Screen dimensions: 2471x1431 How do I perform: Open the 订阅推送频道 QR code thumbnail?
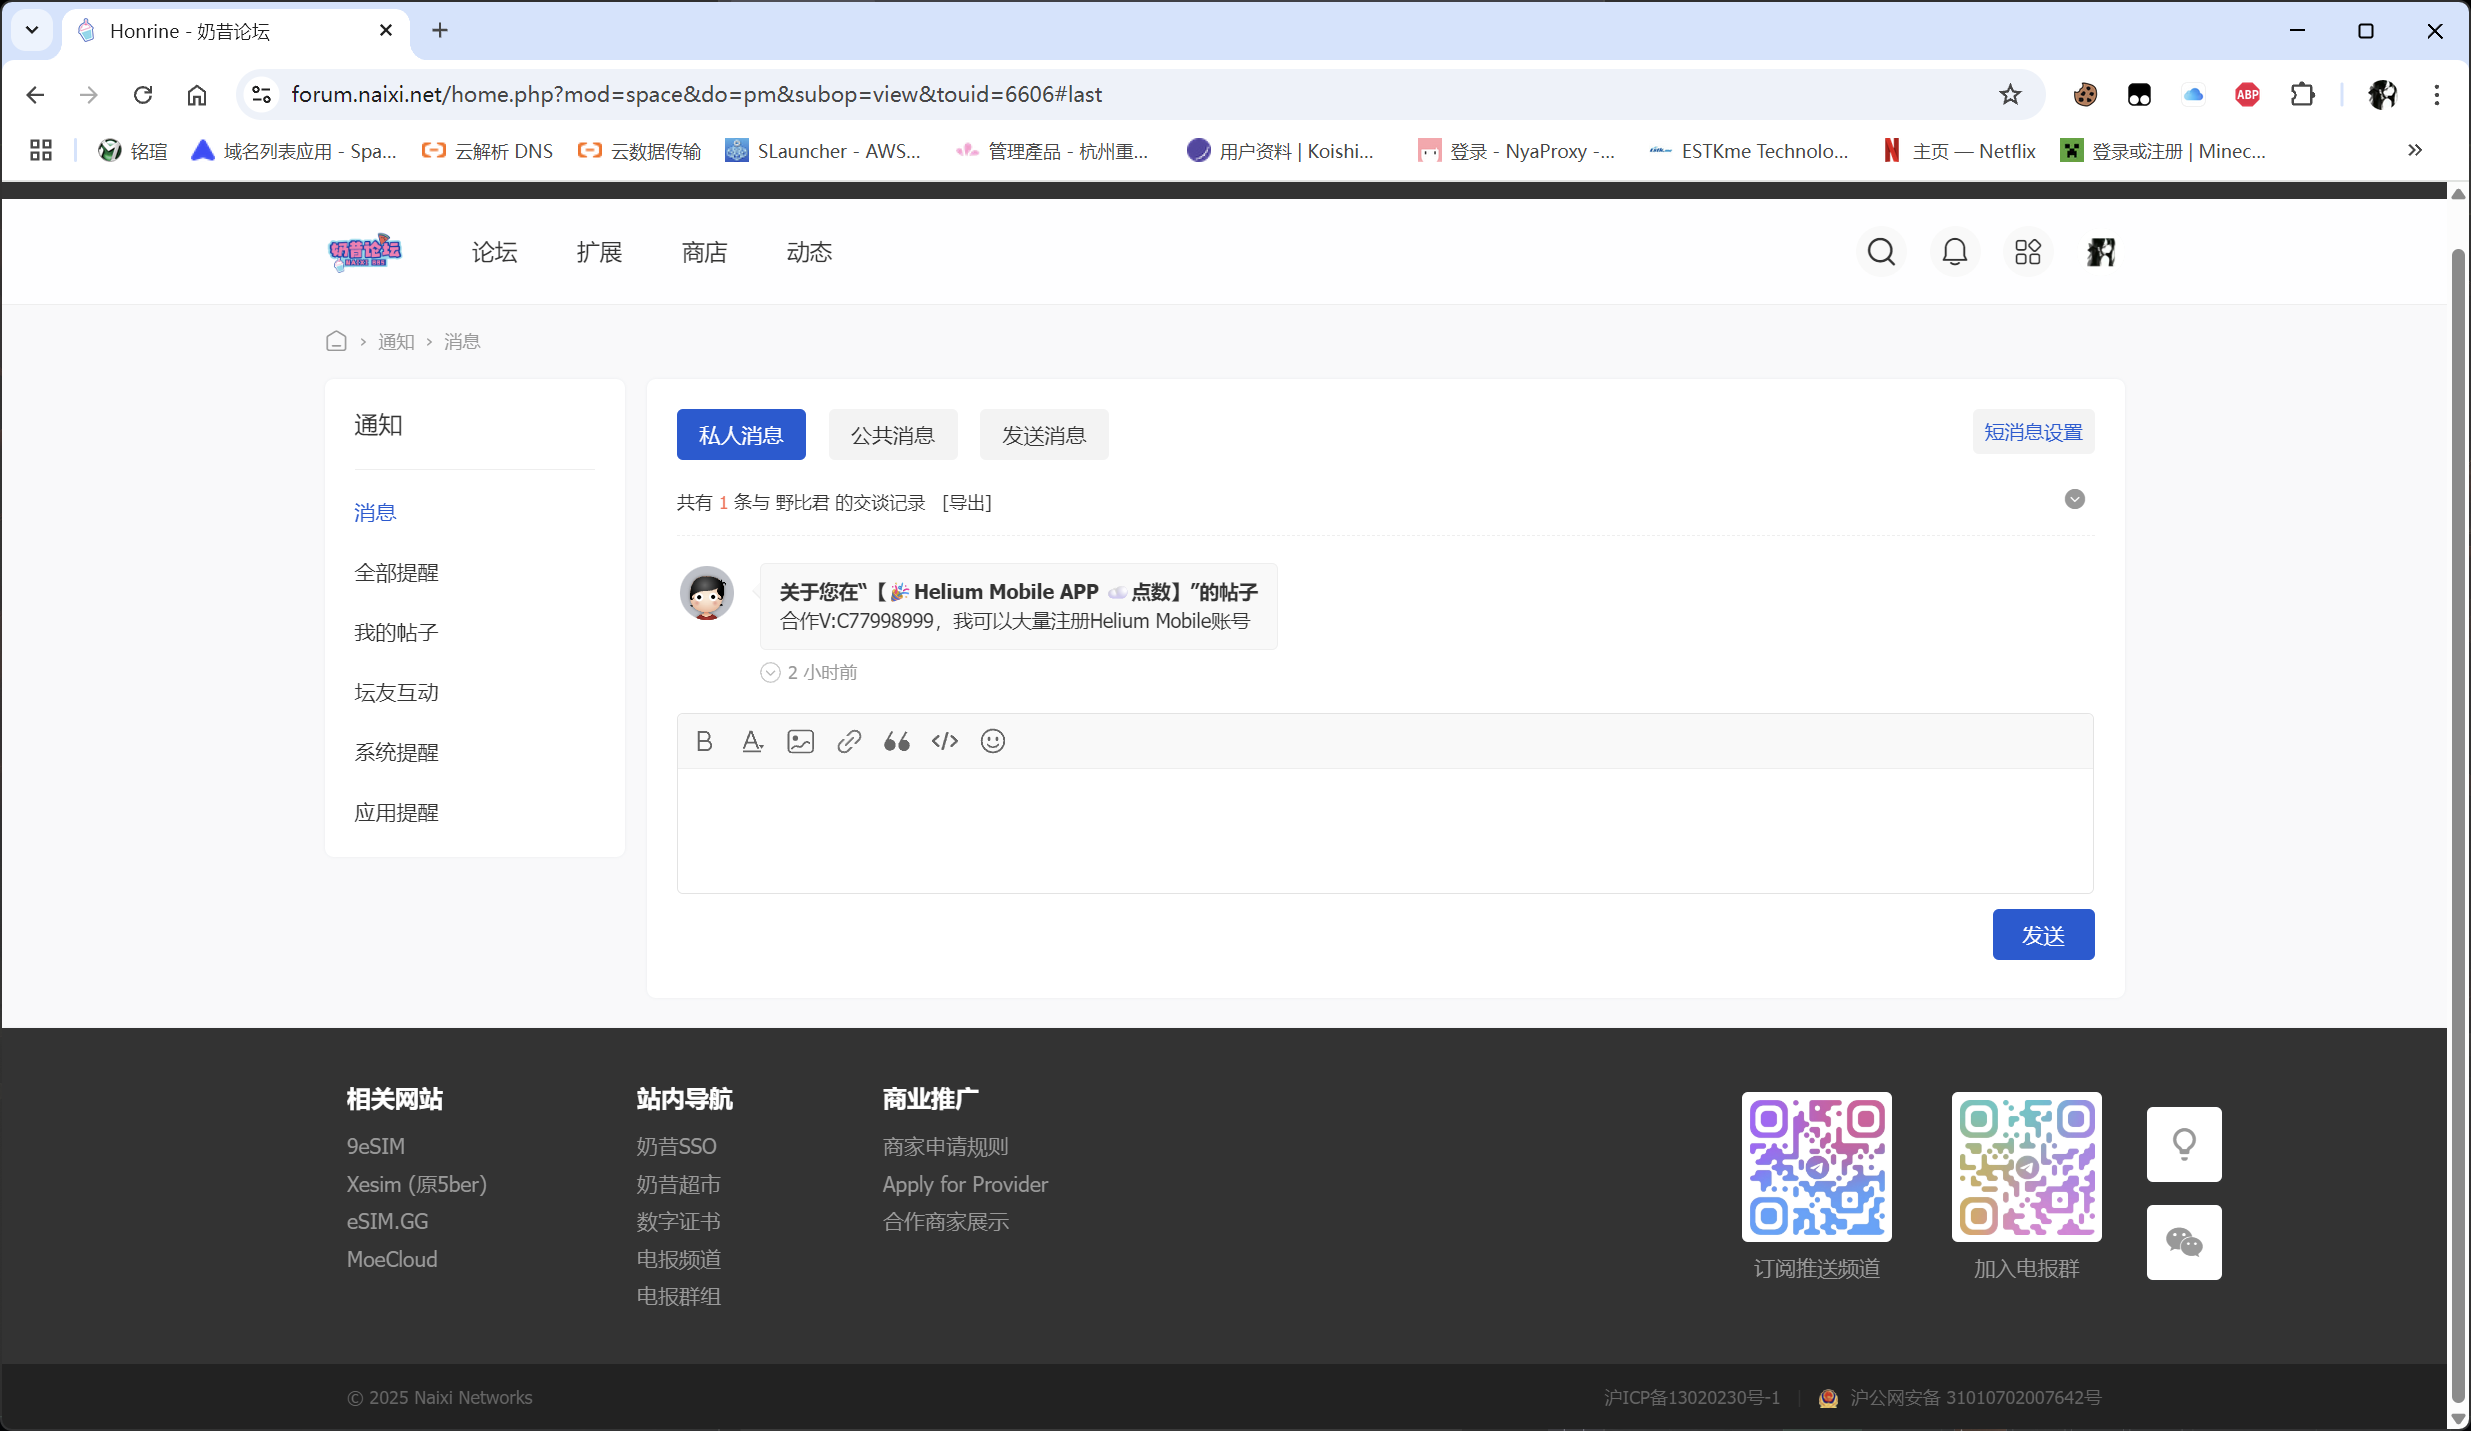click(x=1816, y=1166)
